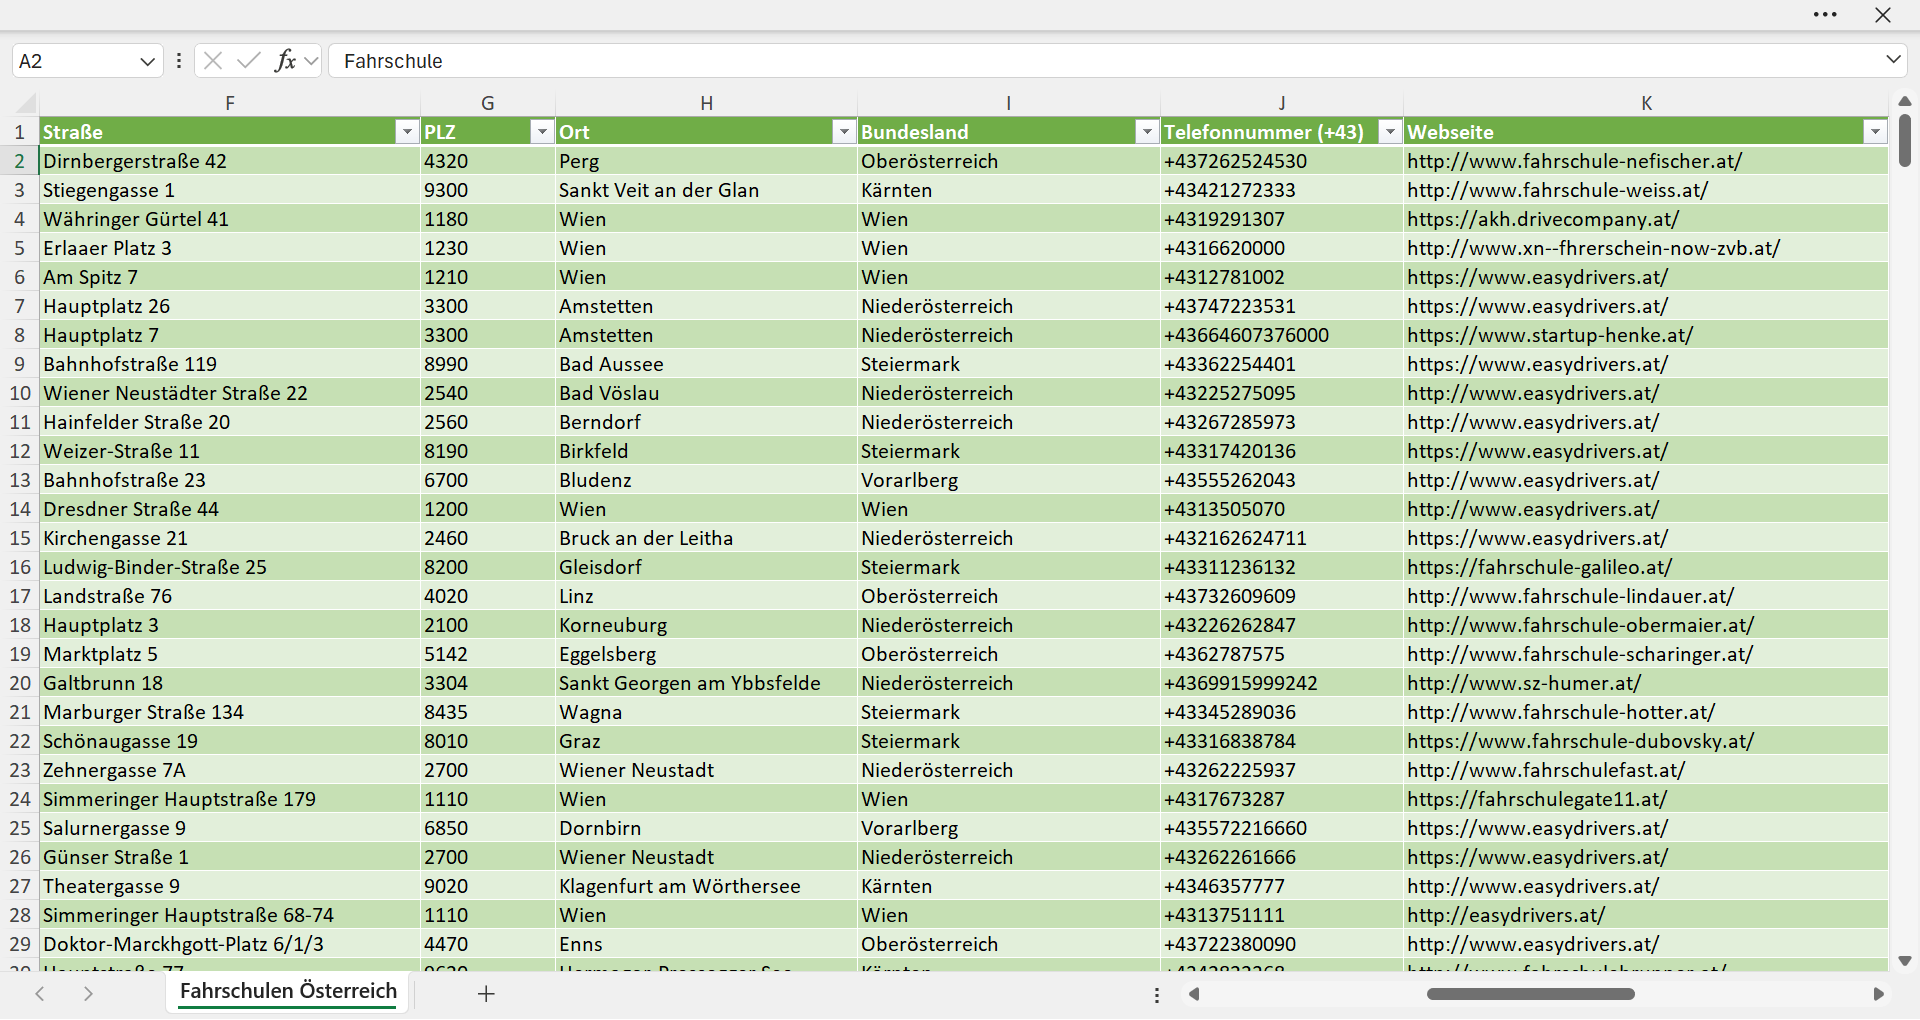The image size is (1920, 1020).
Task: Confirm entry with the checkmark icon
Action: coord(248,61)
